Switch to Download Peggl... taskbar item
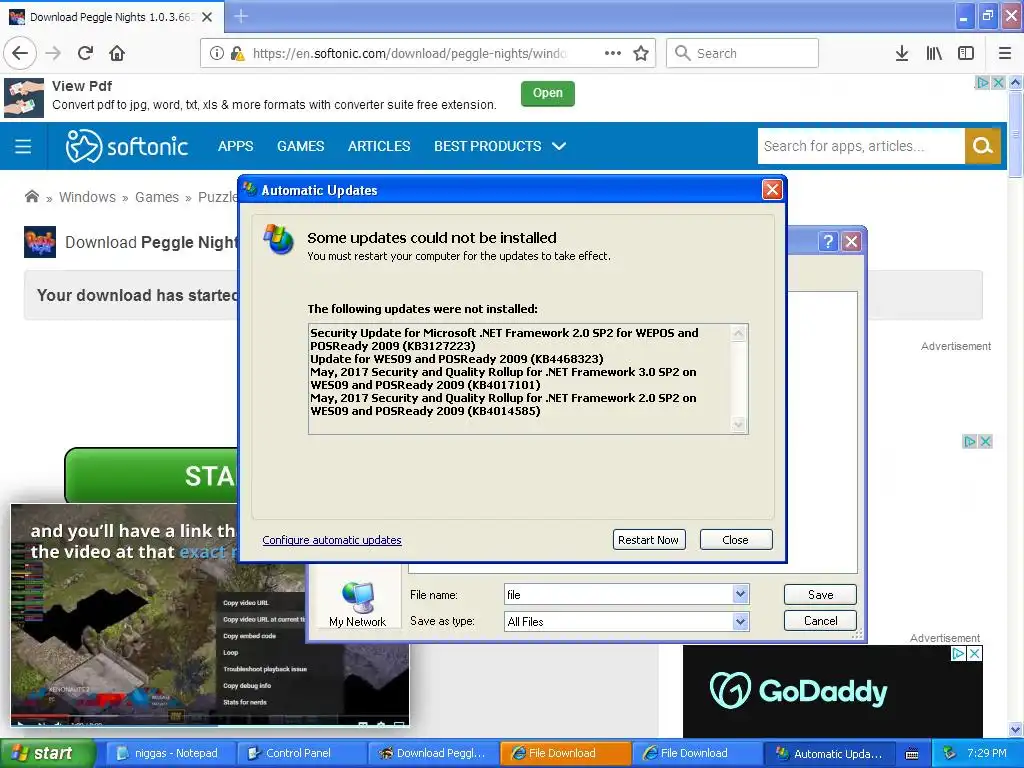Image resolution: width=1024 pixels, height=768 pixels. pyautogui.click(x=433, y=754)
